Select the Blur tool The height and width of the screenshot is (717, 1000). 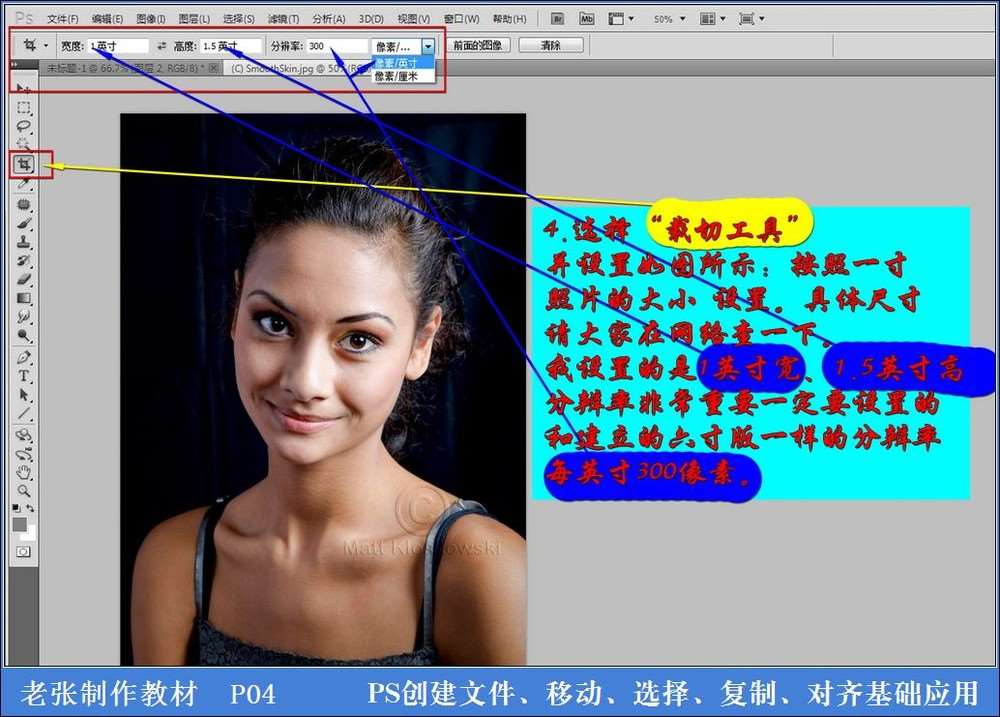24,316
